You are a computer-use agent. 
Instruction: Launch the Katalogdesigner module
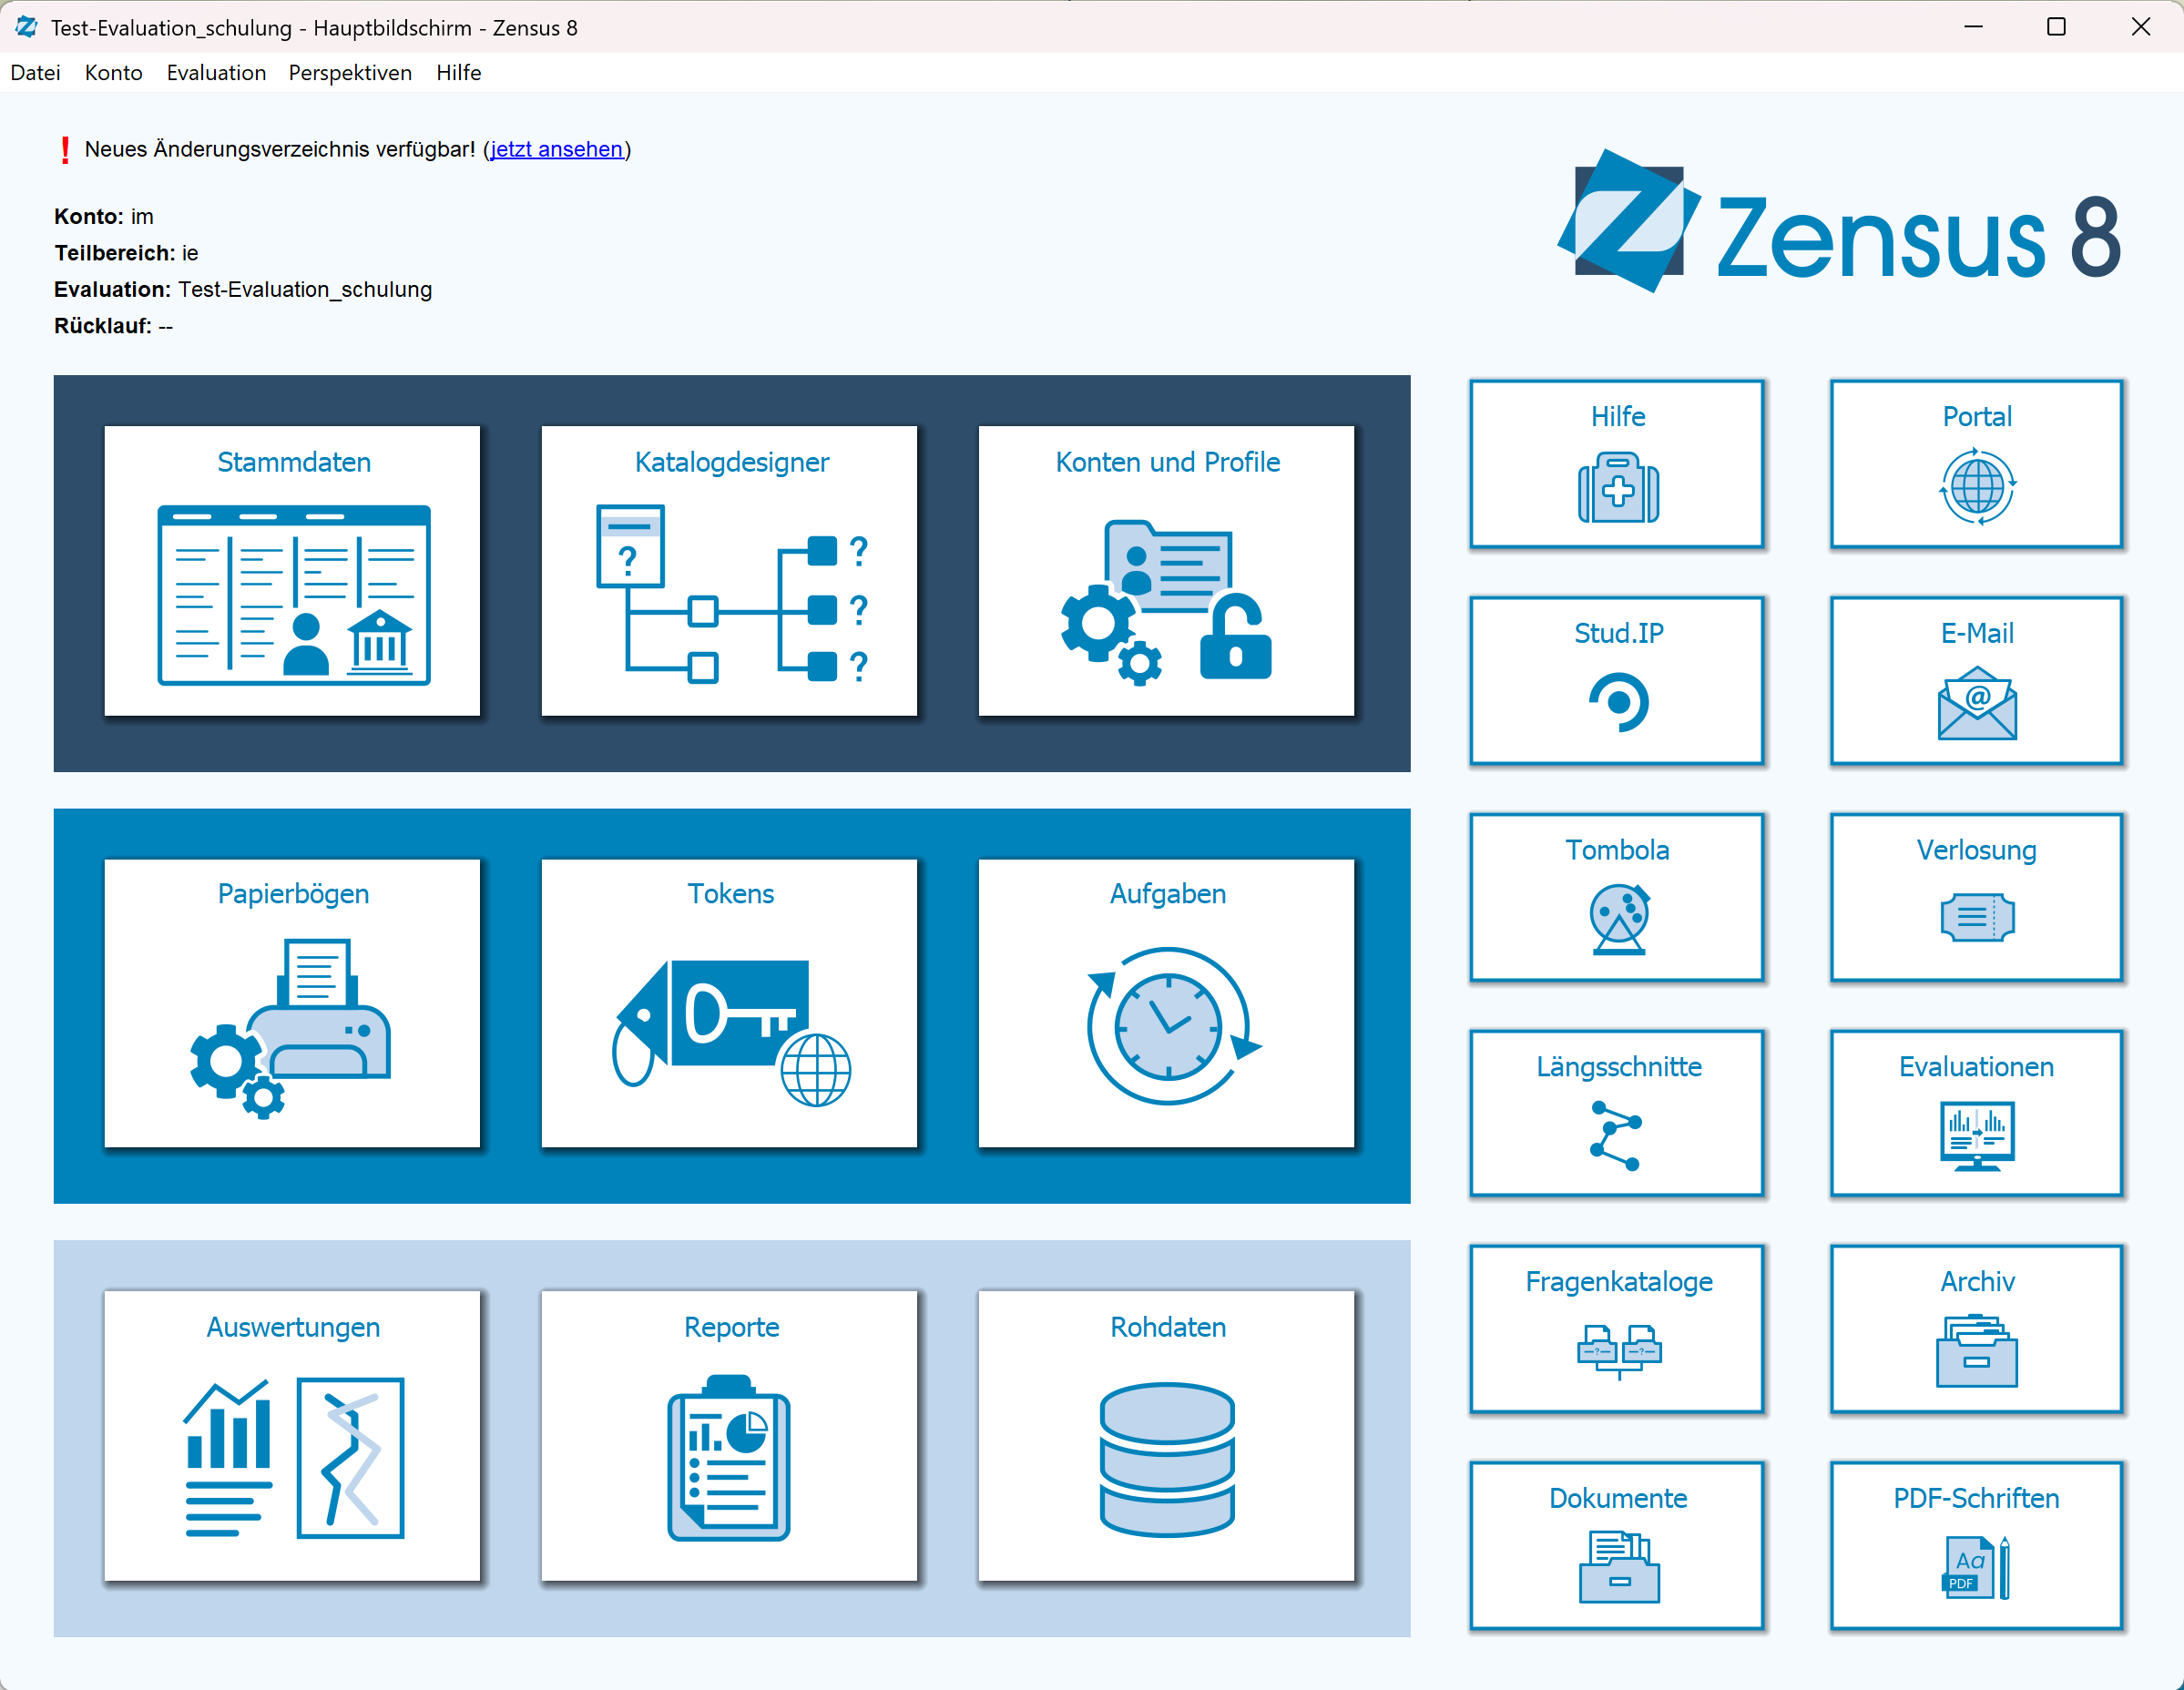pos(729,571)
